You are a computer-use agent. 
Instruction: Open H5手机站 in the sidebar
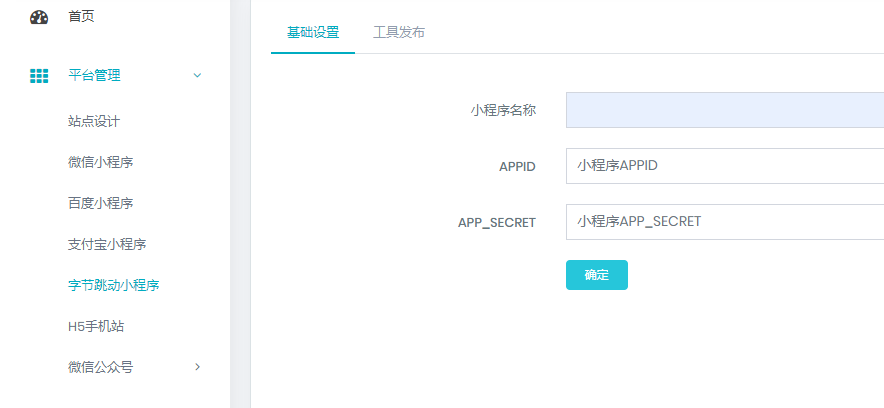tap(96, 326)
